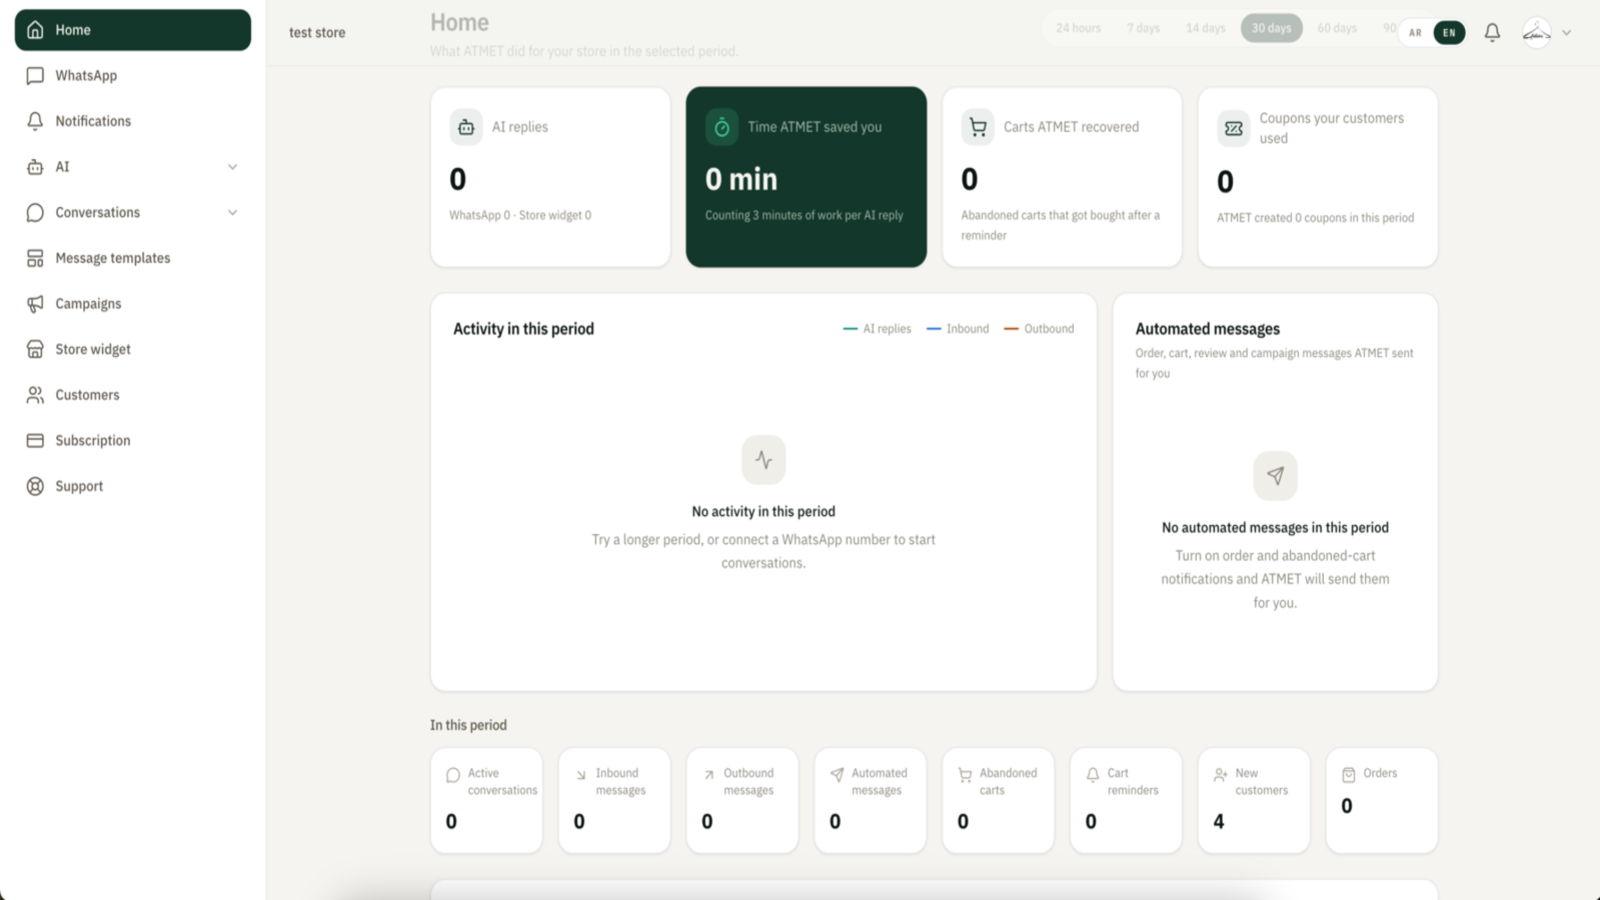Click the stopwatch icon on Time saved card
The image size is (1600, 900).
point(722,127)
